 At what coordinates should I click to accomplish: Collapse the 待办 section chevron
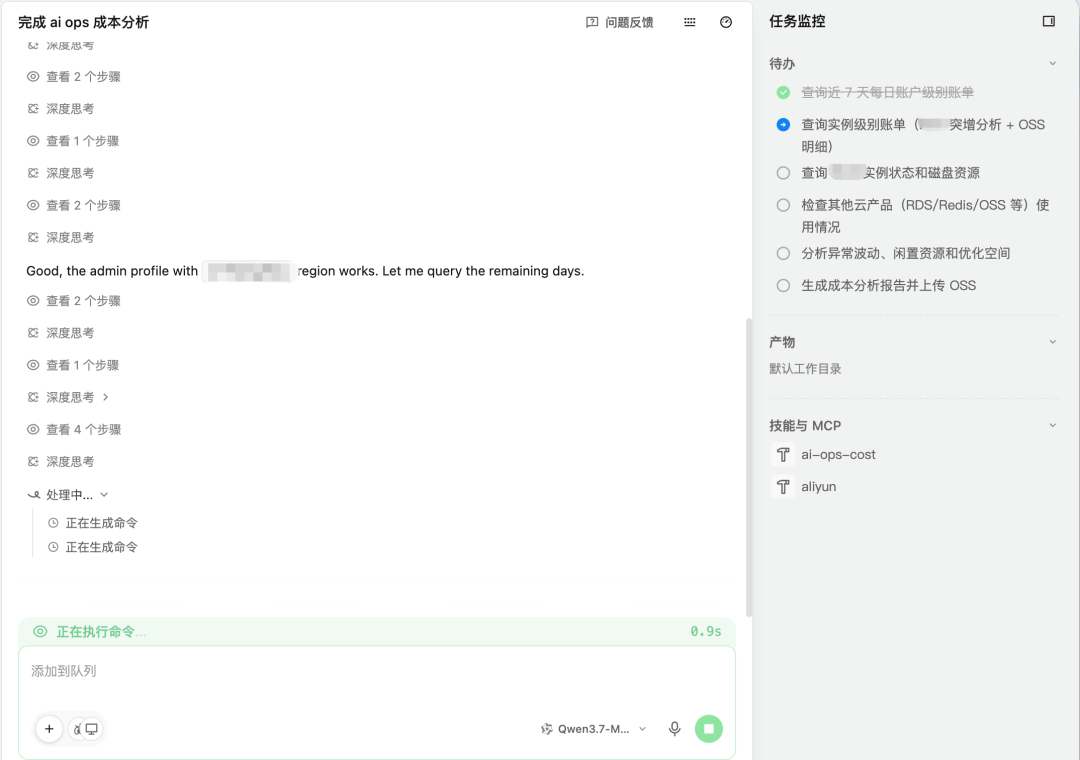click(1052, 63)
